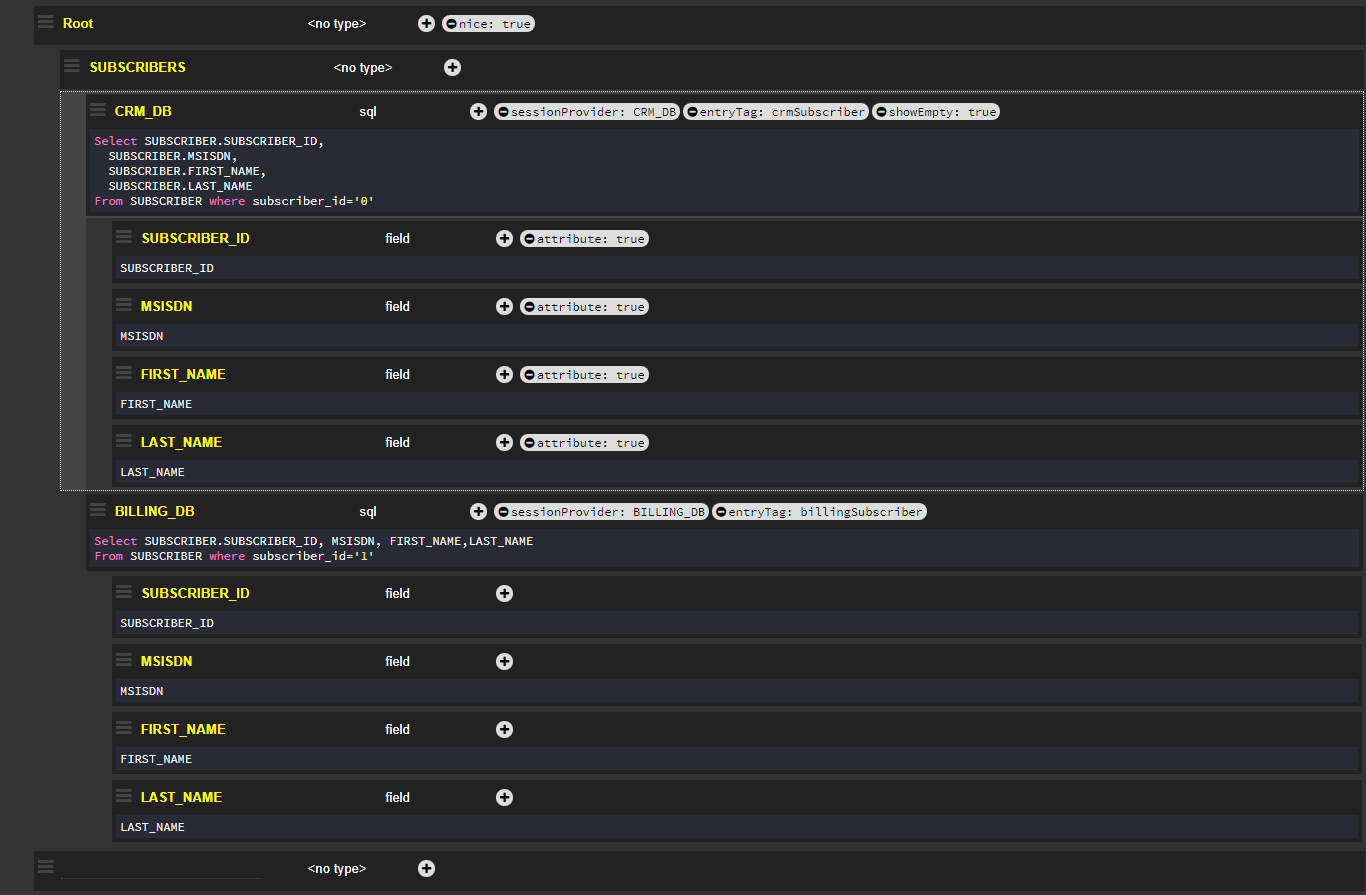1366x895 pixels.
Task: Click the plus icon on Root row
Action: click(426, 23)
